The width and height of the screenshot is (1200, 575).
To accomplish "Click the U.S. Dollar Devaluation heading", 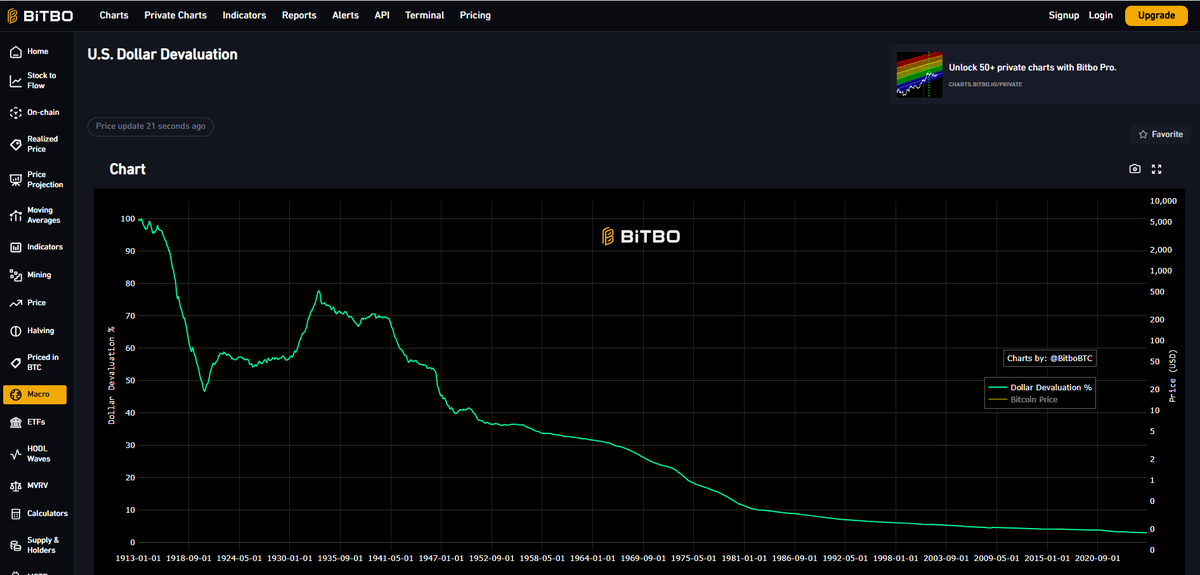I will 163,54.
